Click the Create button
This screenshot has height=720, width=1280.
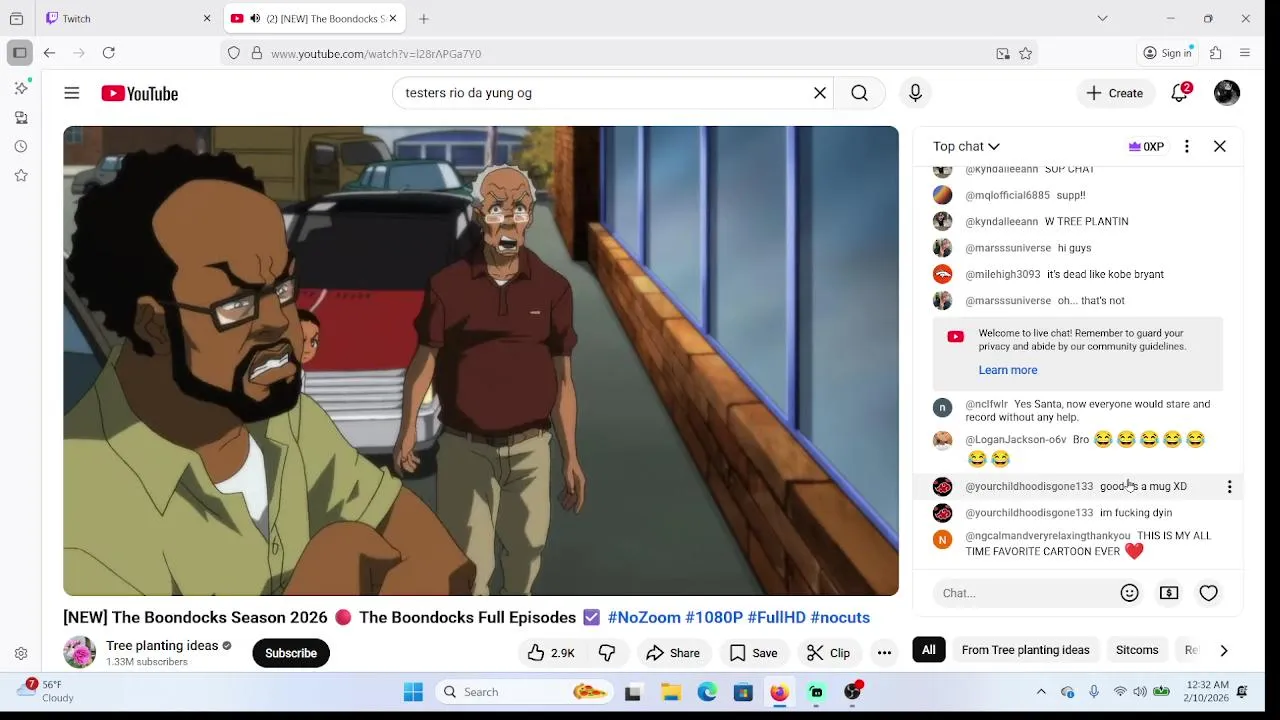(x=1115, y=93)
